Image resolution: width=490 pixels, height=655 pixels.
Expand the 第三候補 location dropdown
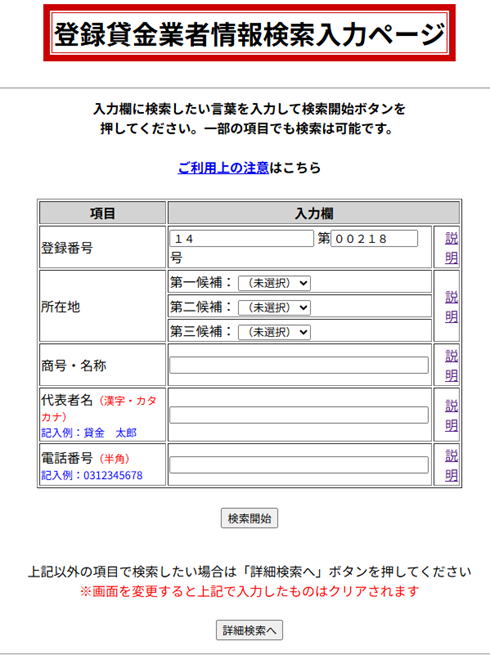pyautogui.click(x=274, y=333)
